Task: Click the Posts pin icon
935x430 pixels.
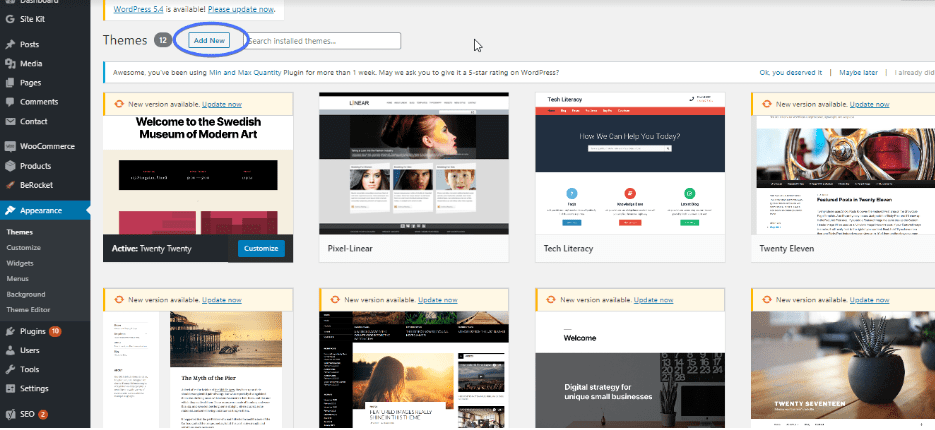Action: point(10,45)
